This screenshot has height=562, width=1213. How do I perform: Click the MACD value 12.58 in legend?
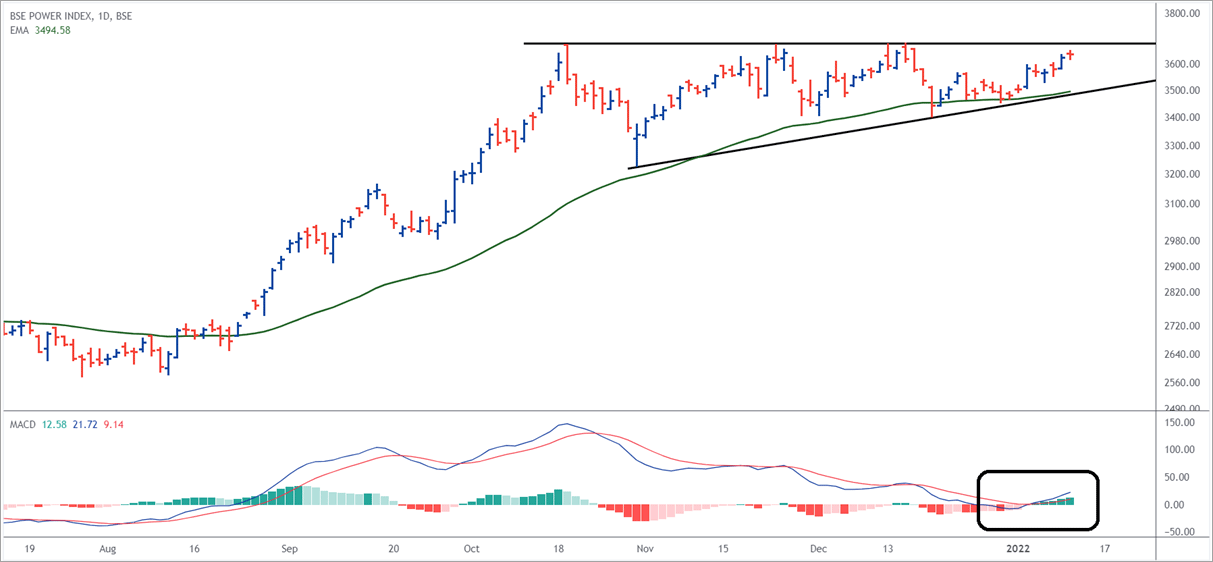pos(54,425)
